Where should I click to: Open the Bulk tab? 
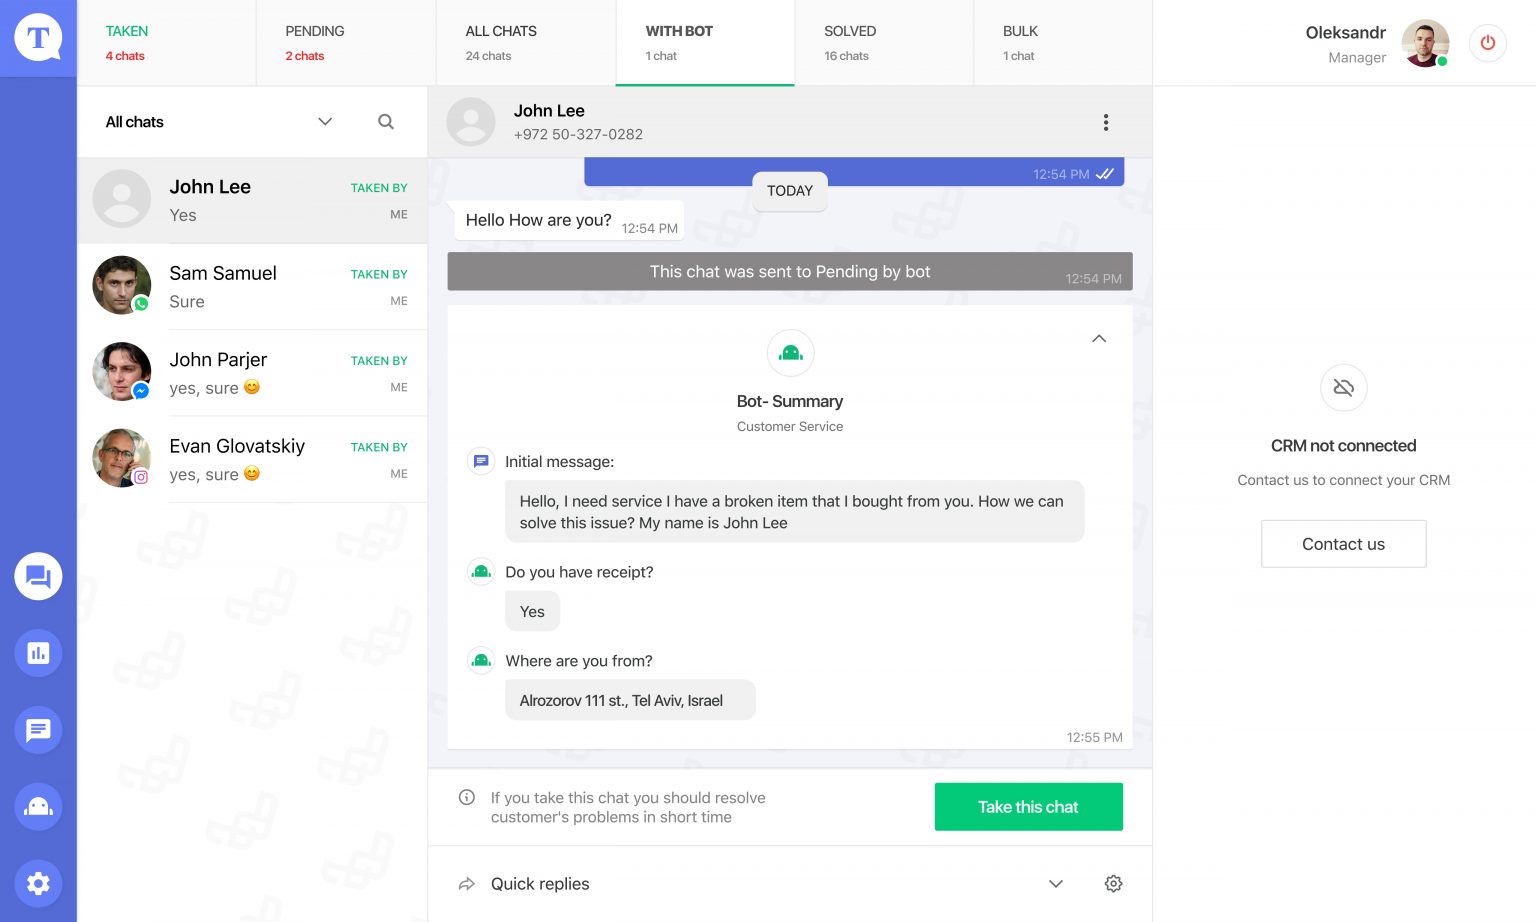pos(1062,43)
